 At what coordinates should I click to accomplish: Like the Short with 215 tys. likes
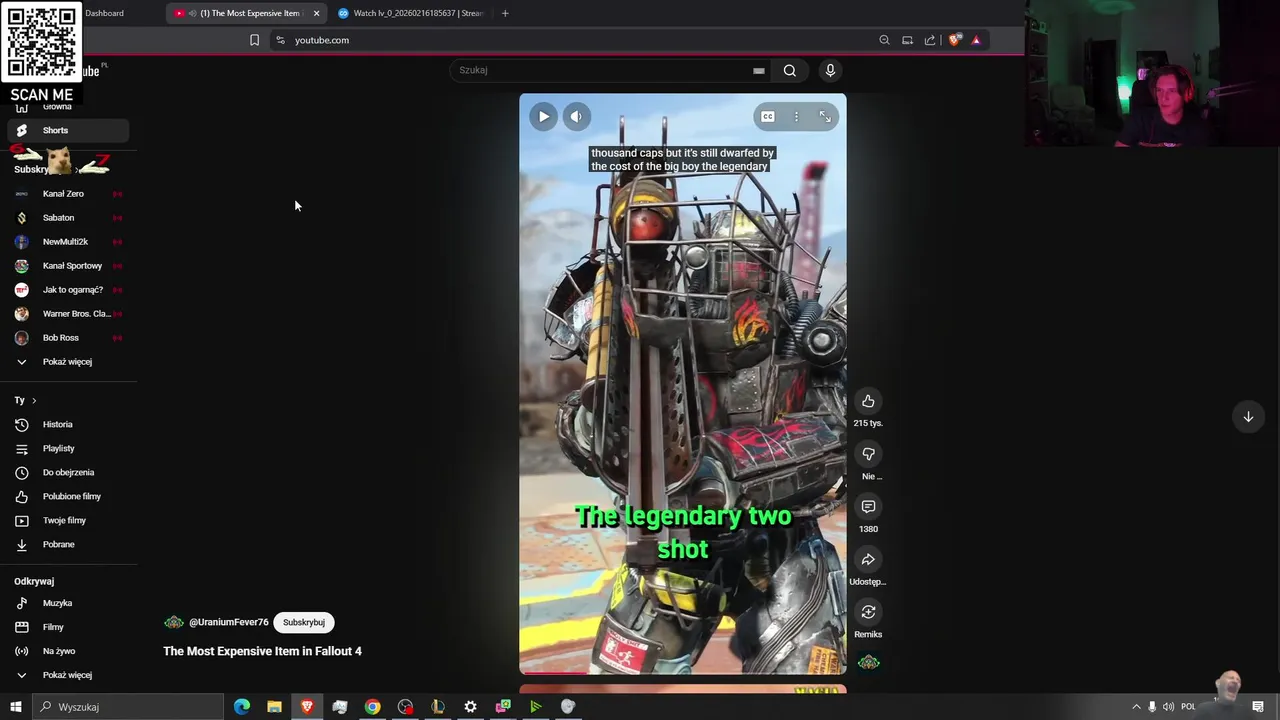(868, 401)
